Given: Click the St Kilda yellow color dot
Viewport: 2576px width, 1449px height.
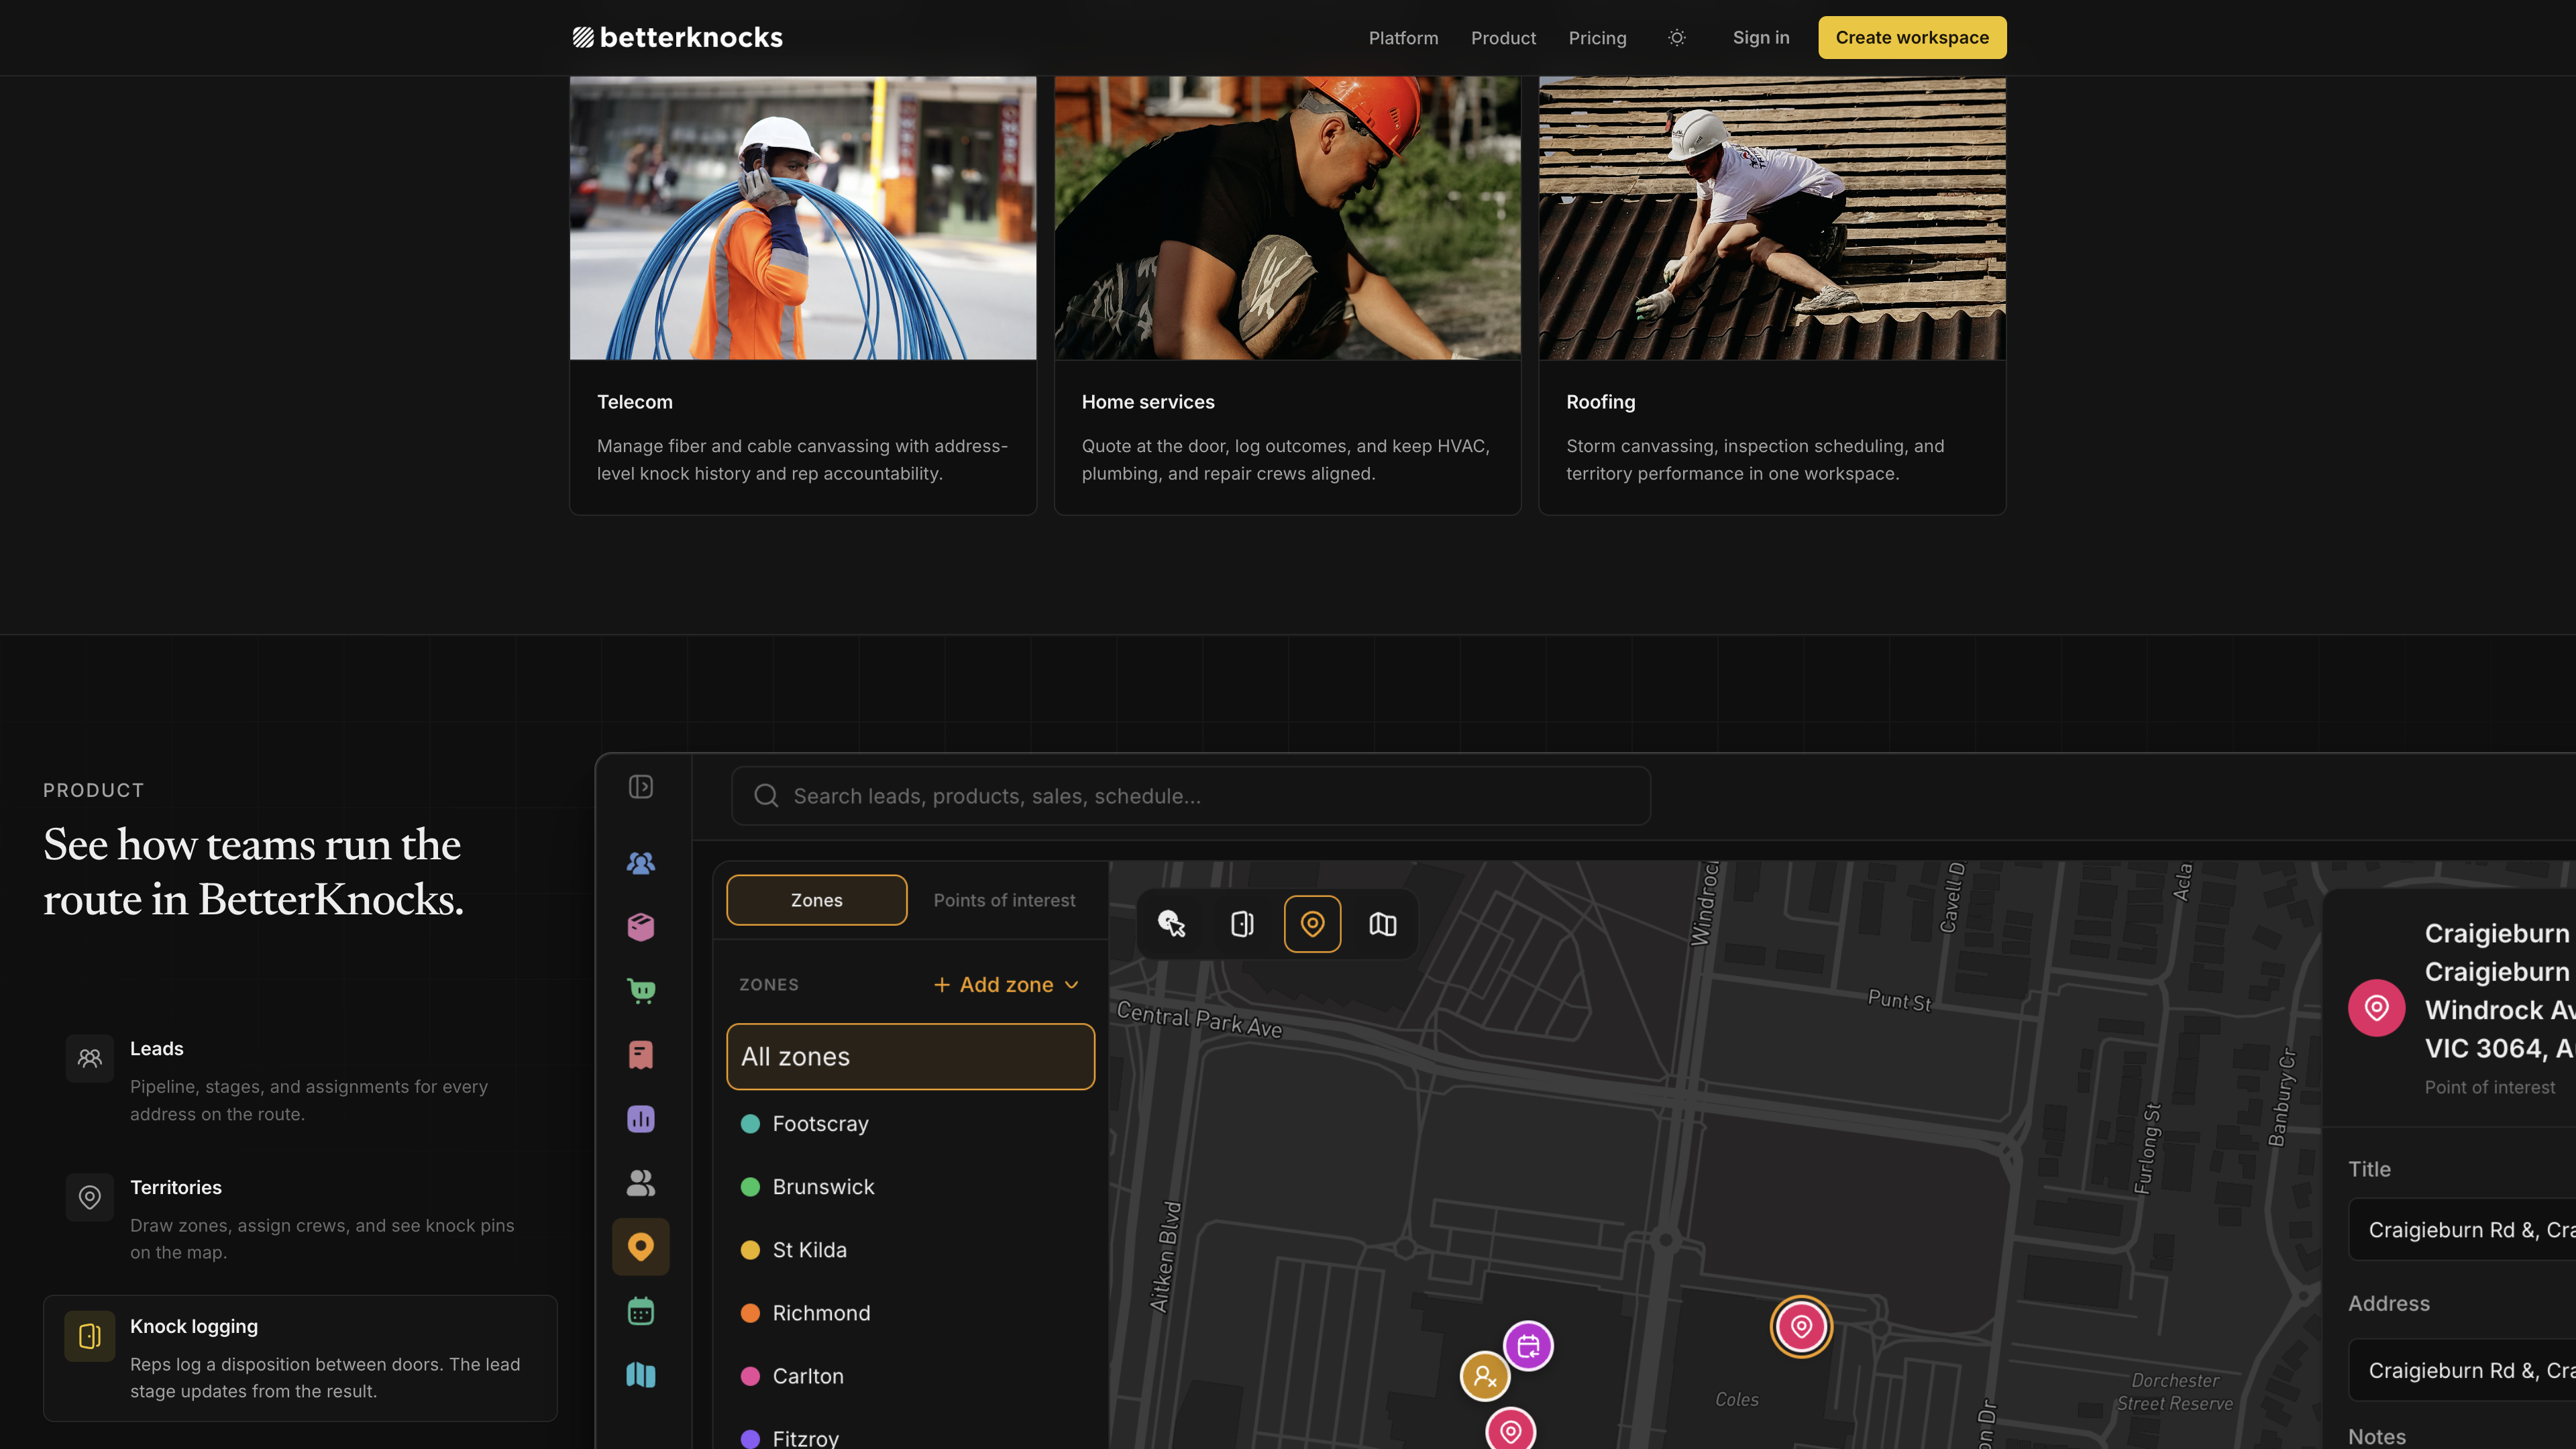Looking at the screenshot, I should coord(750,1250).
